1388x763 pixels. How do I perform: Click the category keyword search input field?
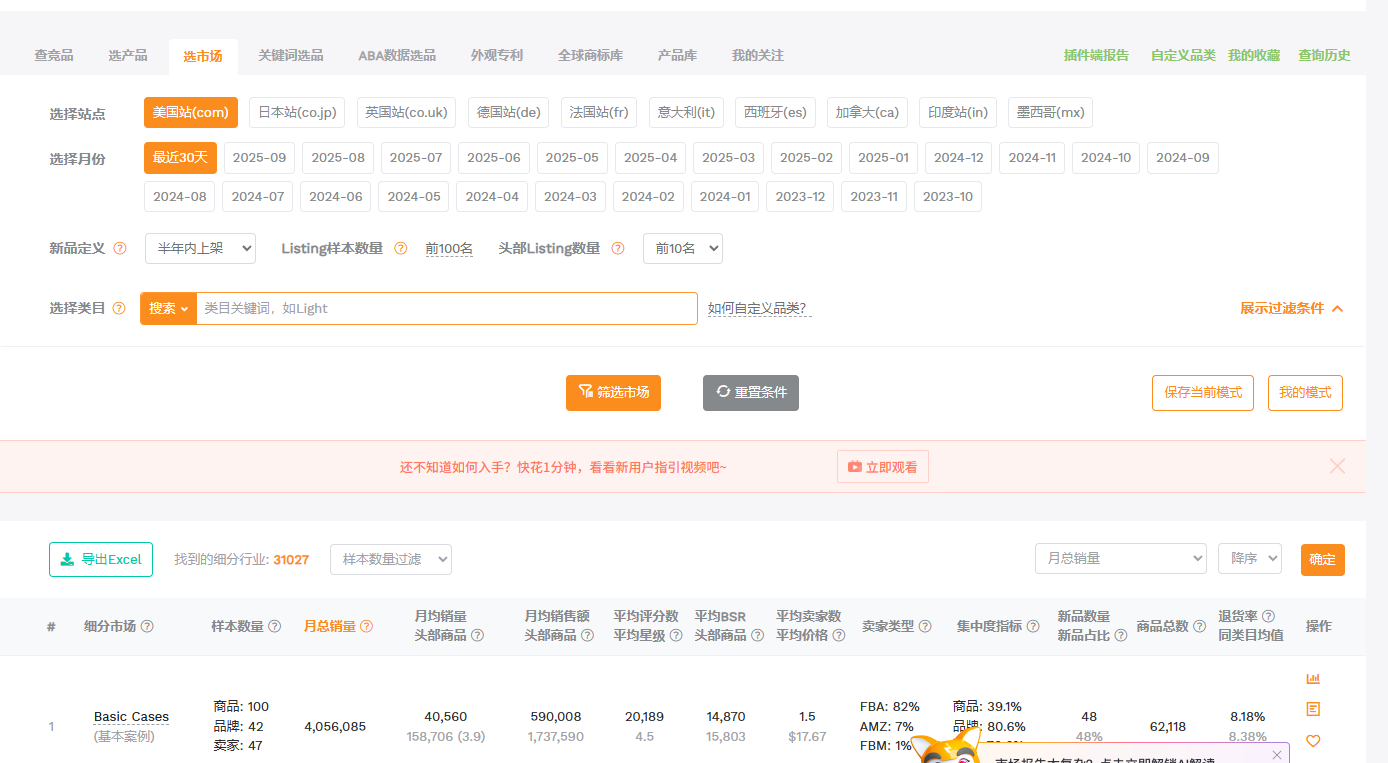(x=446, y=309)
